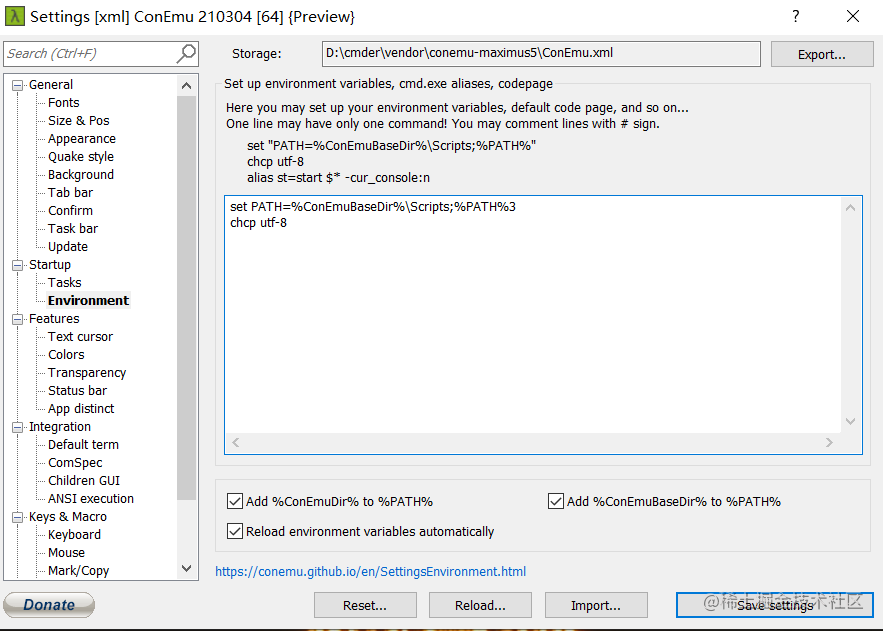This screenshot has height=631, width=883.
Task: Open the Task bar settings page
Action: coord(73,229)
